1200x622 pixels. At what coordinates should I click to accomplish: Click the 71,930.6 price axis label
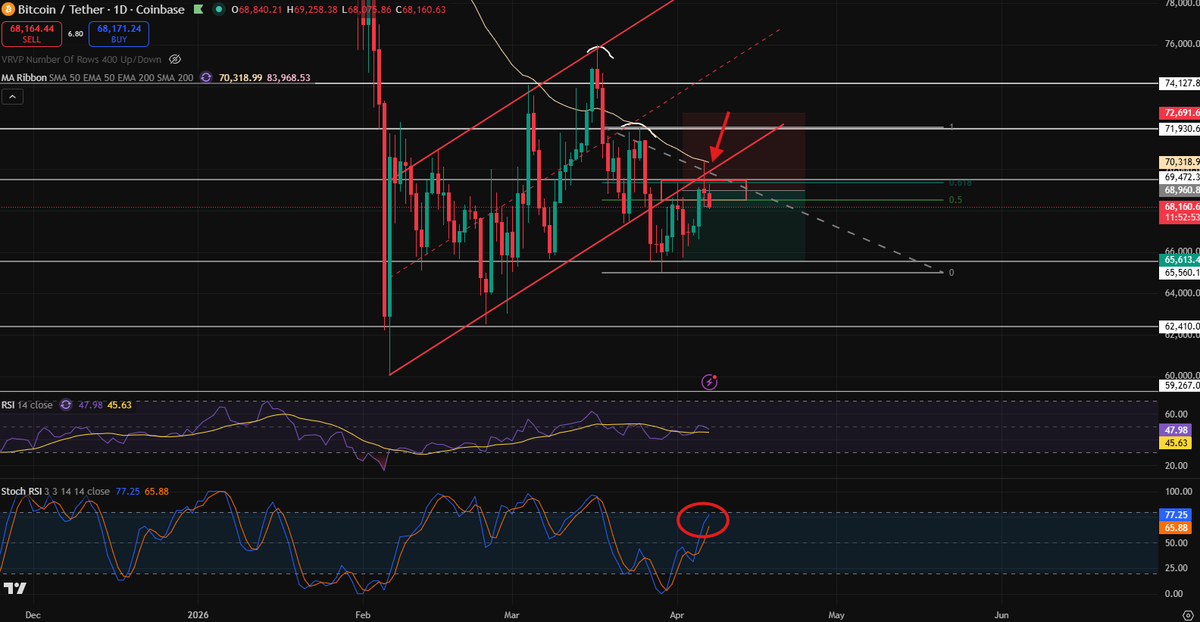click(x=1179, y=129)
